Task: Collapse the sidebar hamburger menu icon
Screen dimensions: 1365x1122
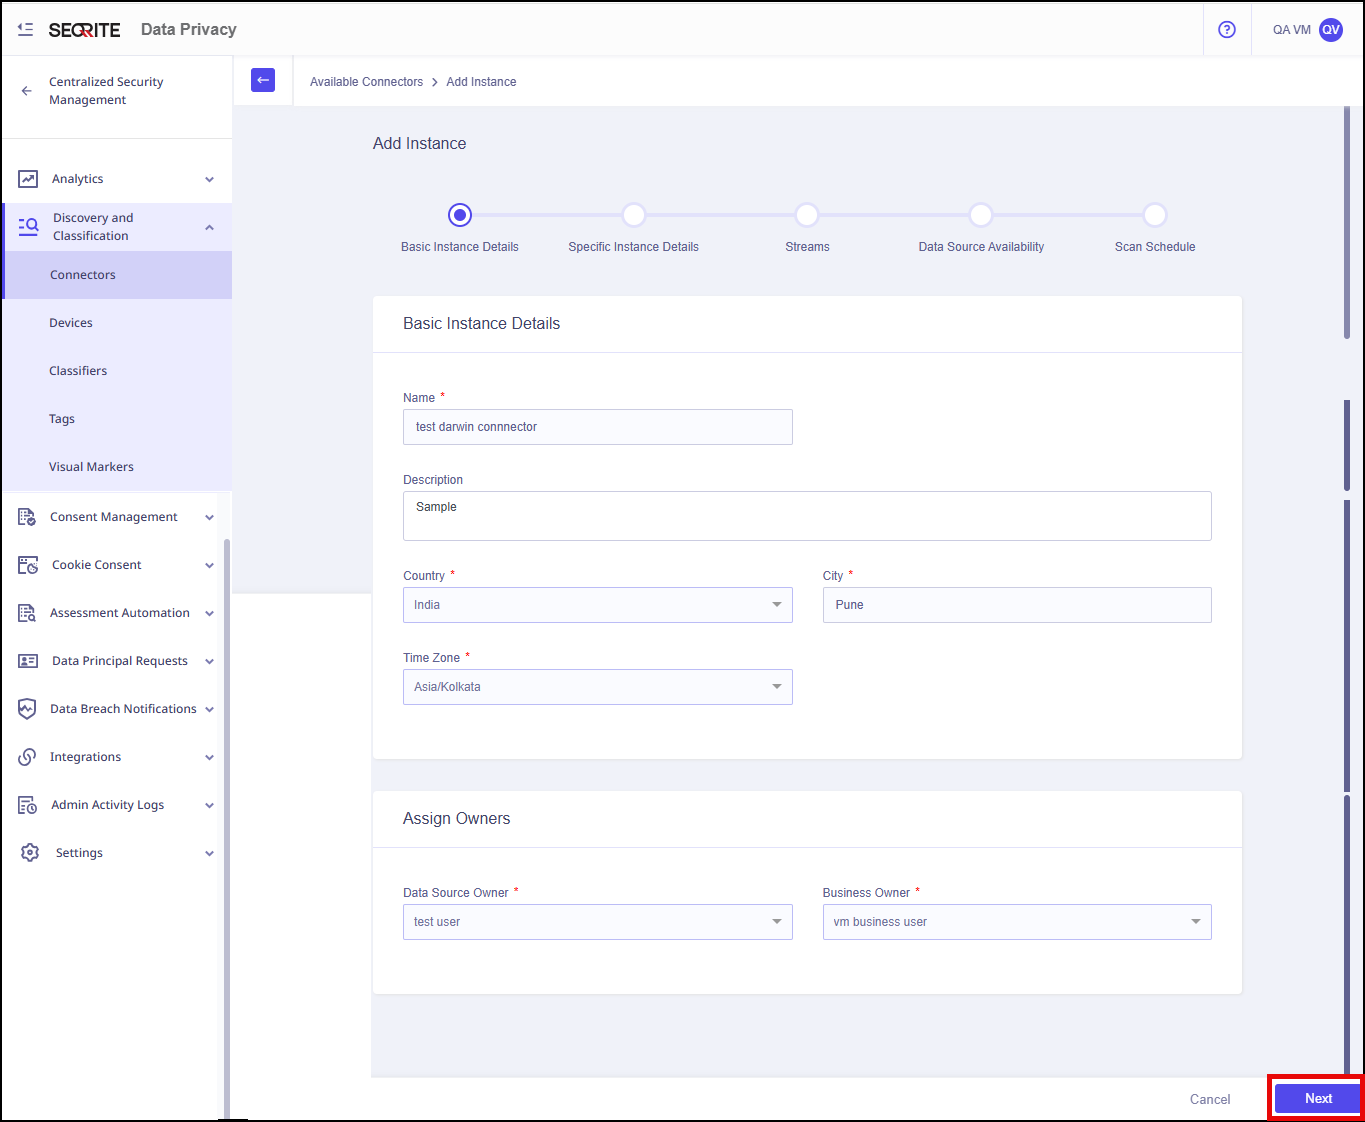Action: (x=25, y=30)
